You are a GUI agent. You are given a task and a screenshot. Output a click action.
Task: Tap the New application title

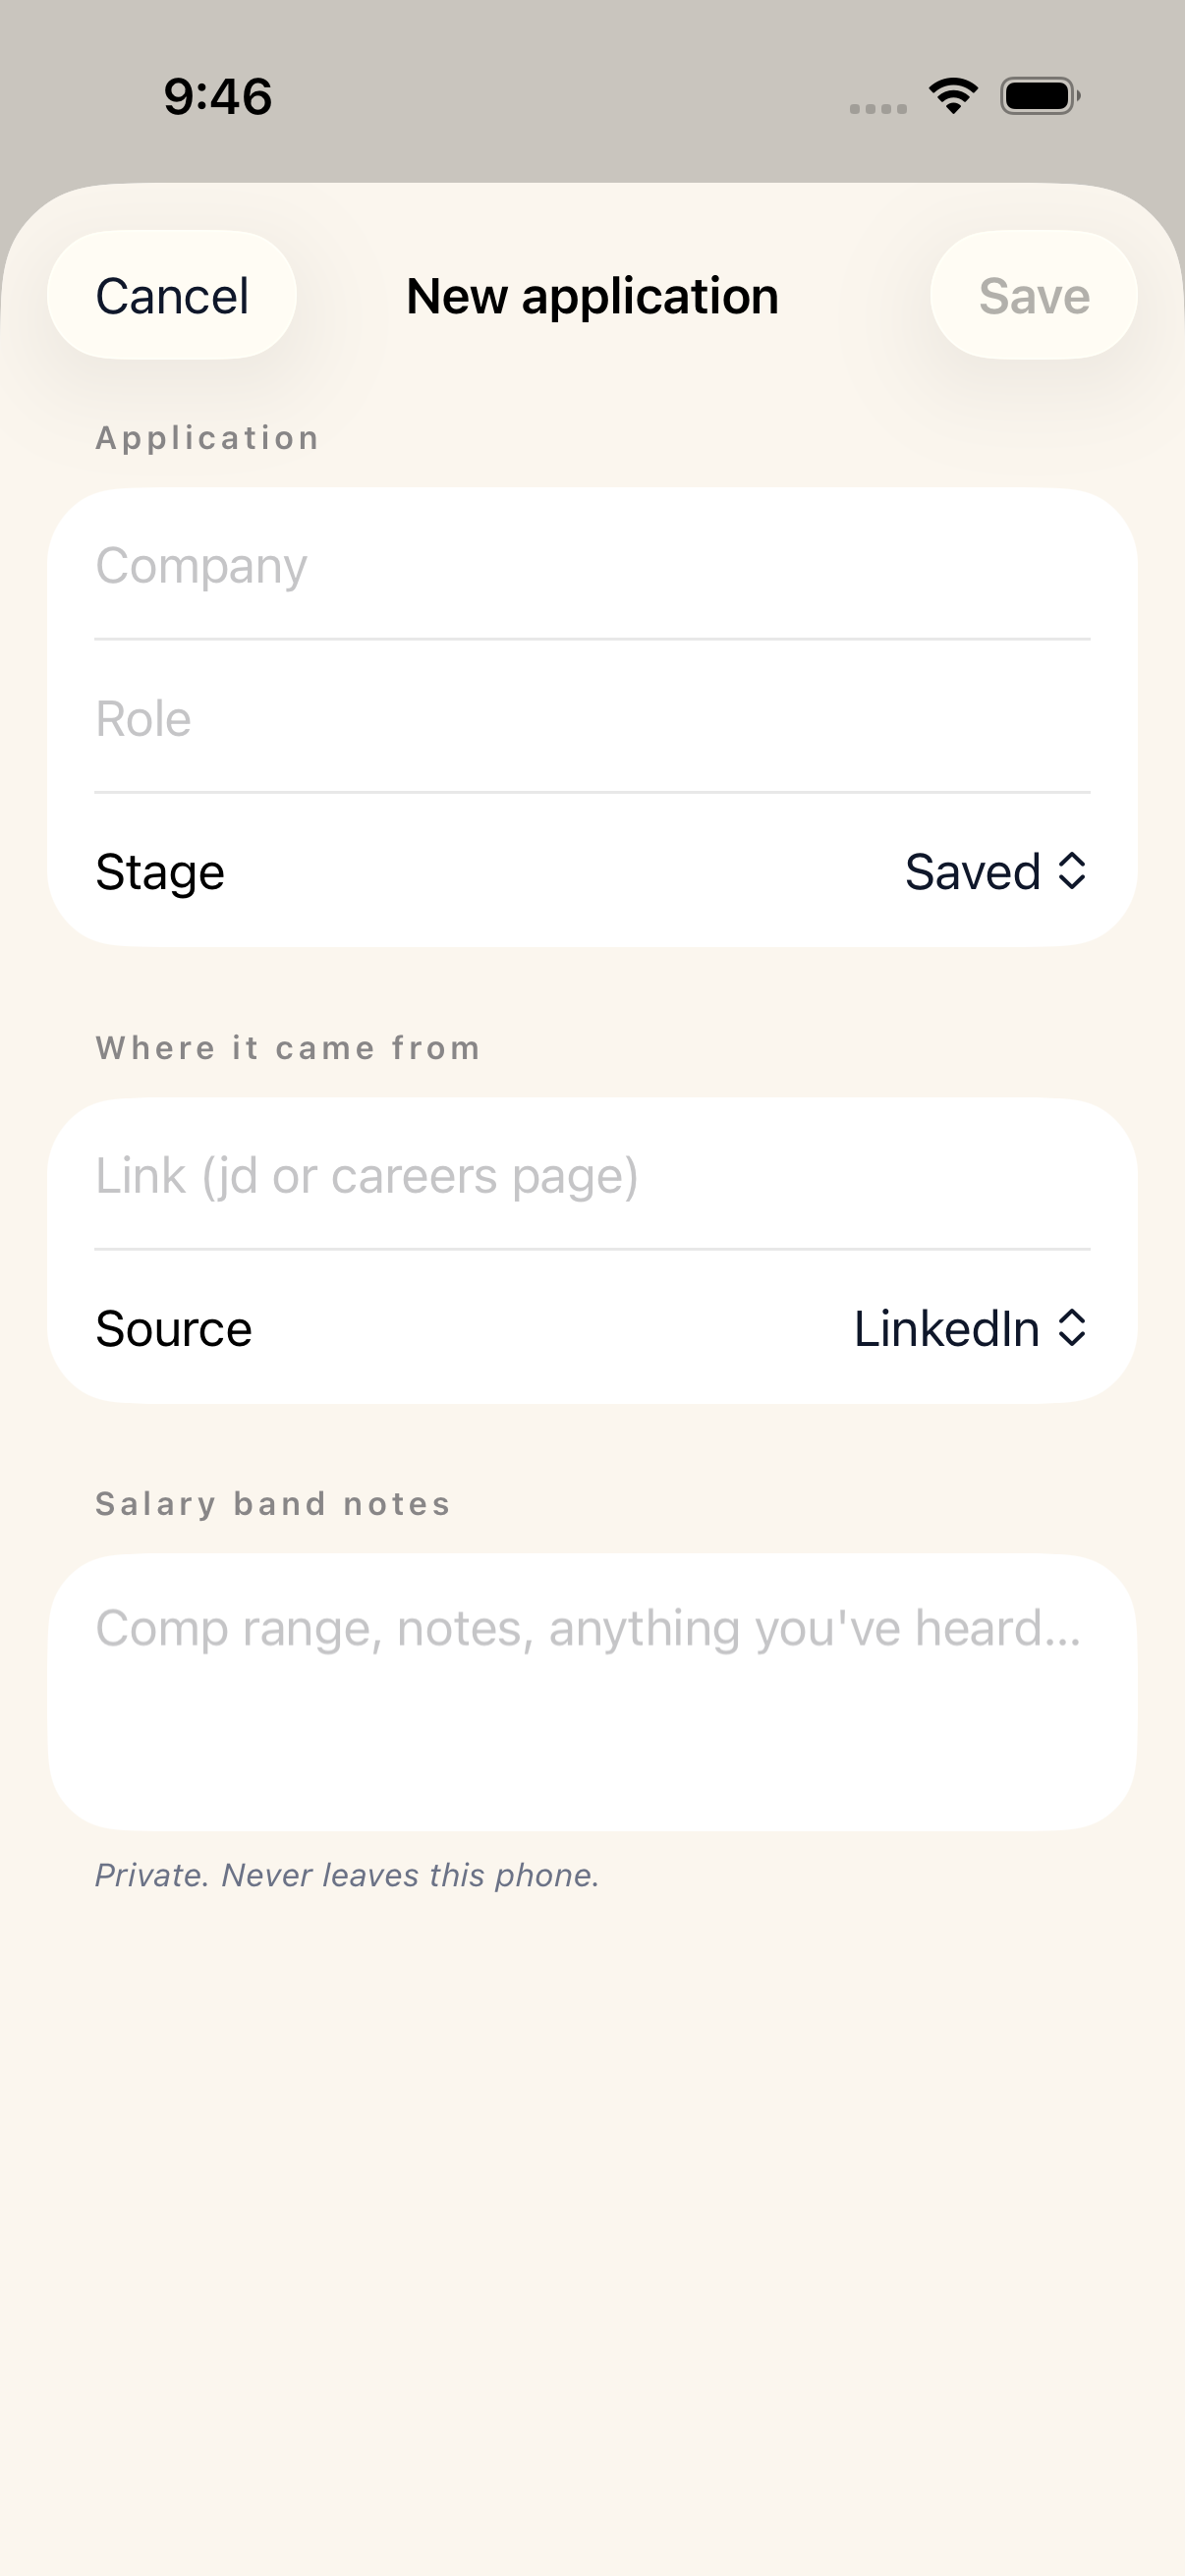coord(592,296)
